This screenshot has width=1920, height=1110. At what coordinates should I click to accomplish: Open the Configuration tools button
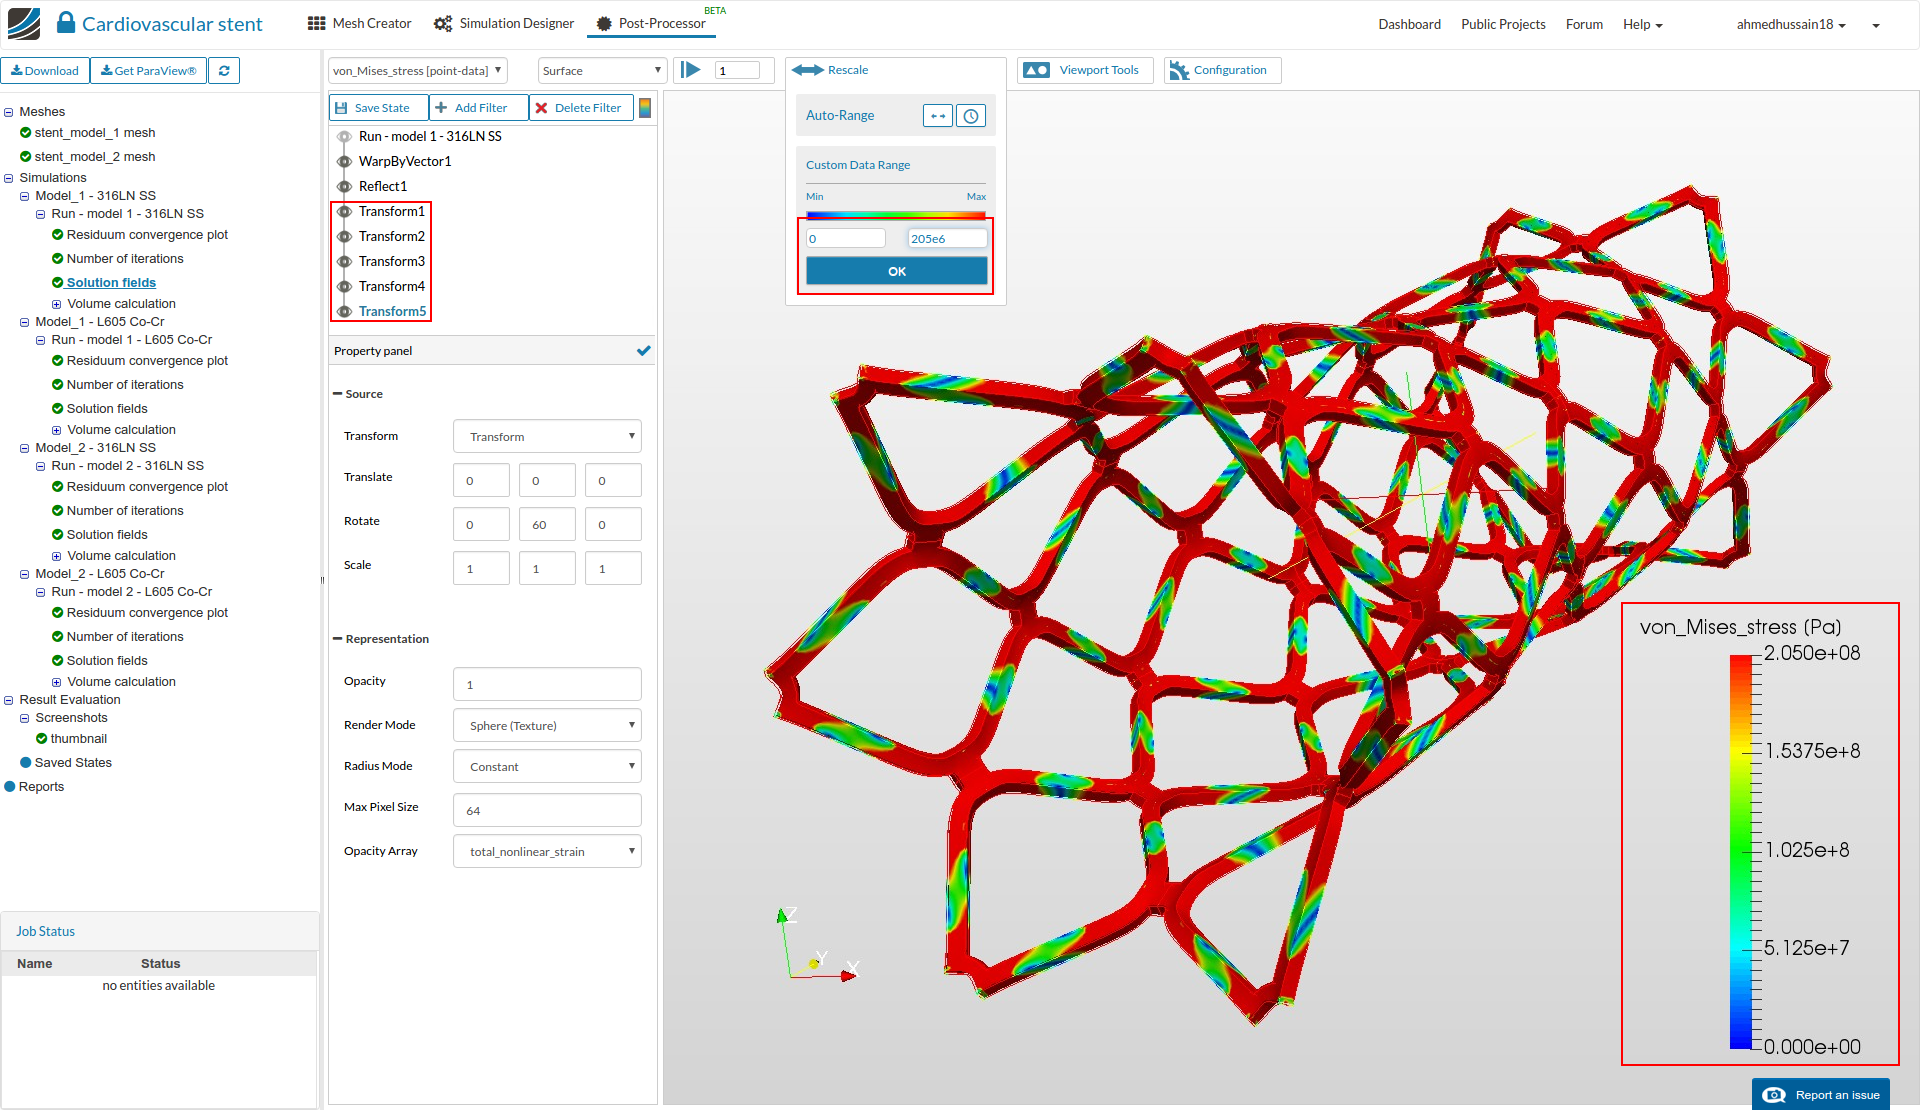coord(1222,70)
